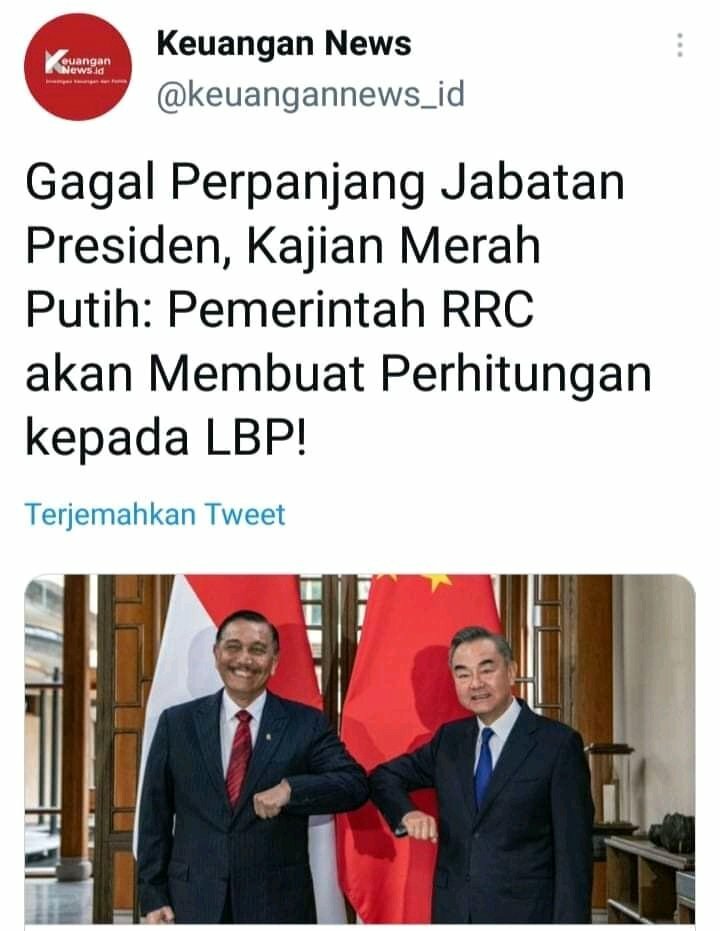
Task: Click the Terjemahkan Tweet link
Action: [155, 514]
